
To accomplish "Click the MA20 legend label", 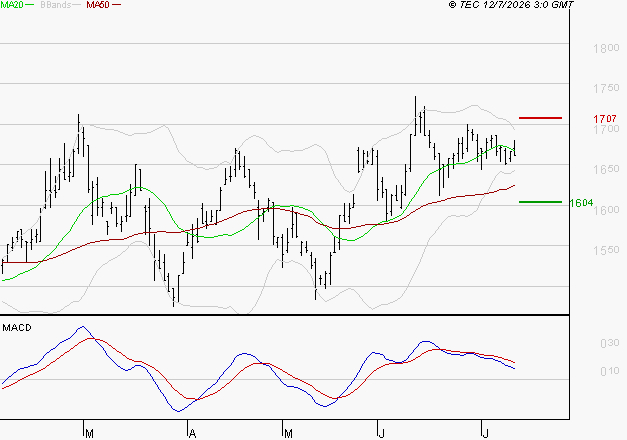I will coord(11,5).
